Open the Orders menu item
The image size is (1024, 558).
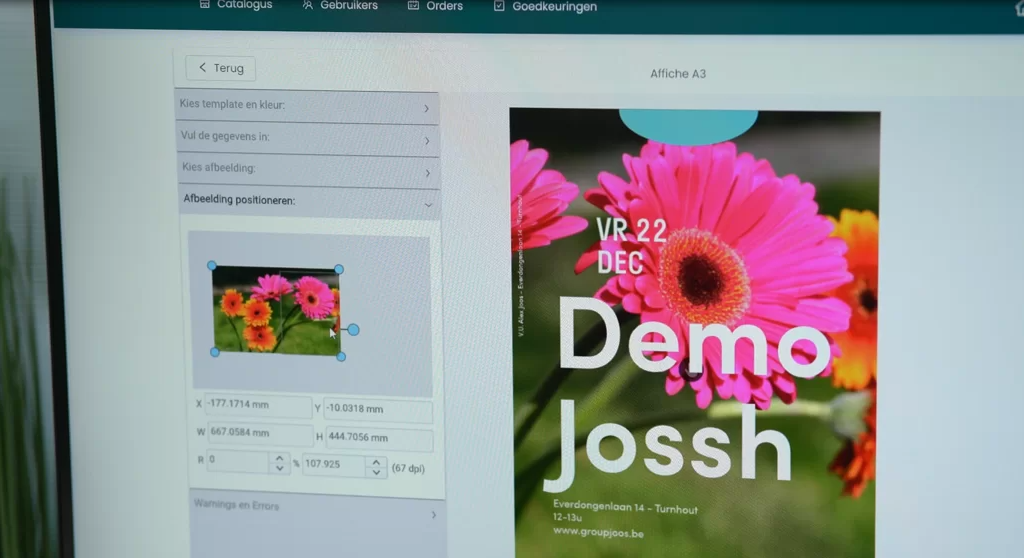tap(436, 6)
